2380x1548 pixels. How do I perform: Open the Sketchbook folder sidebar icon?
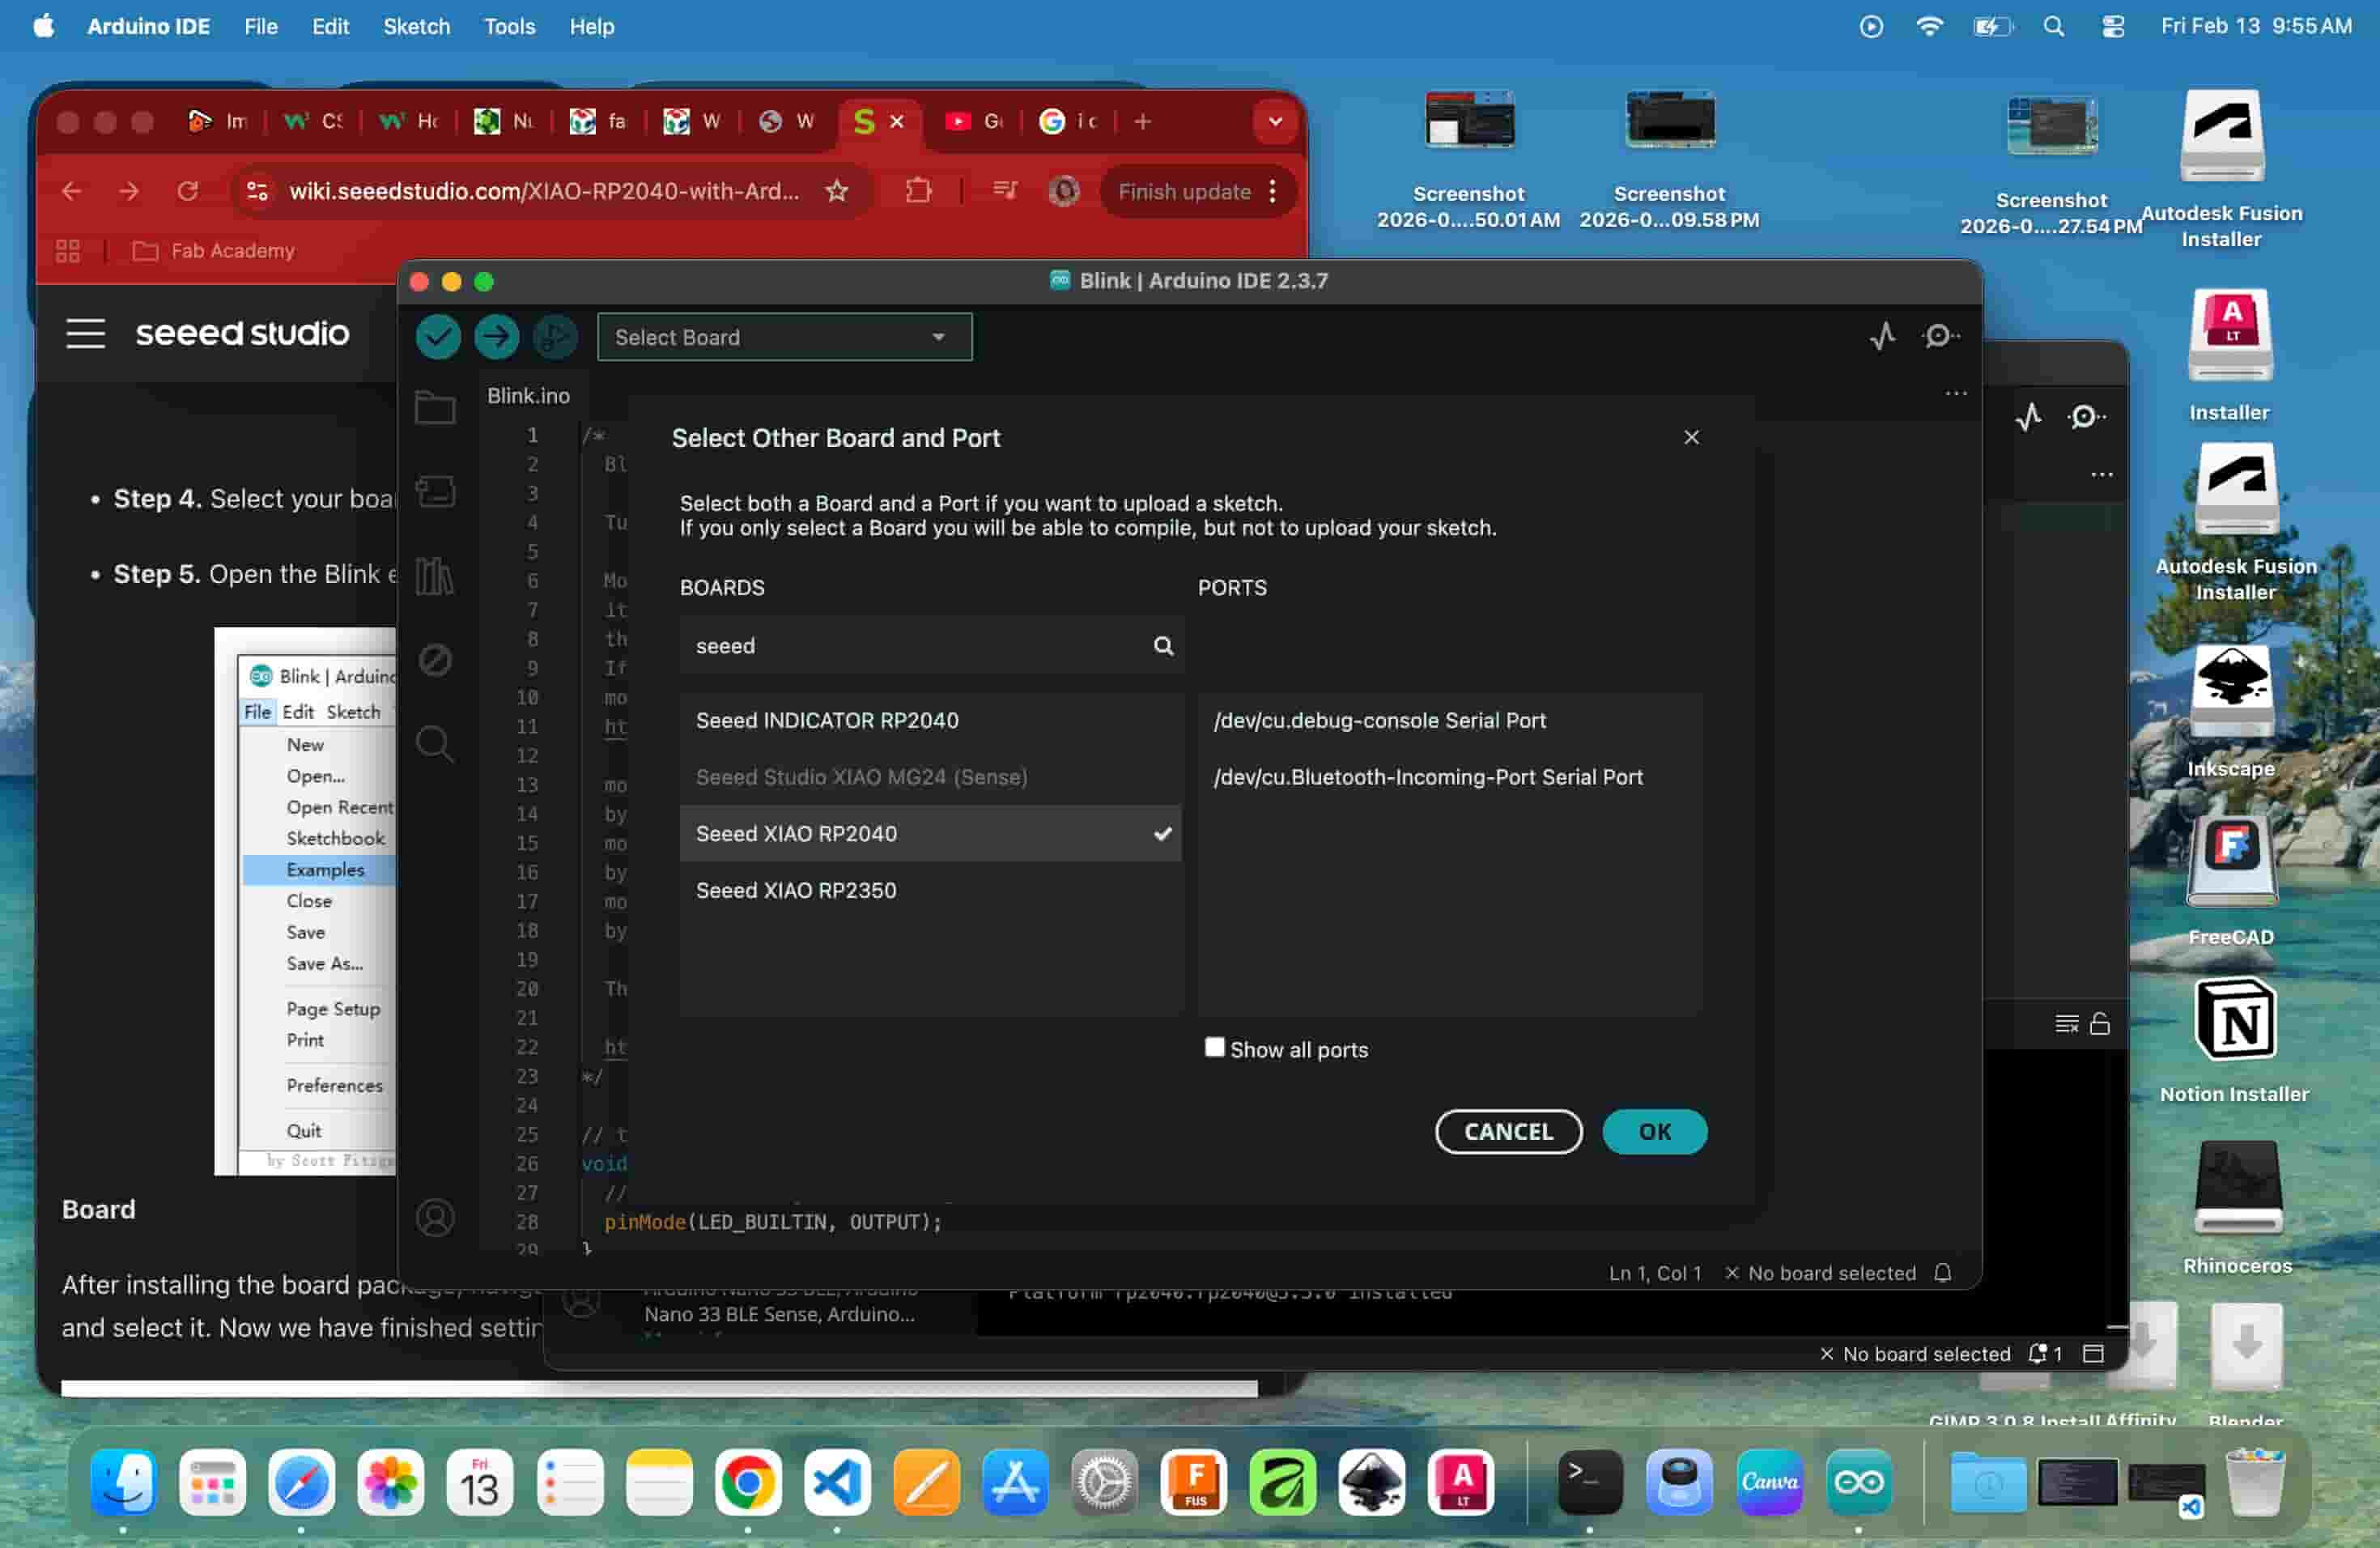pyautogui.click(x=435, y=407)
